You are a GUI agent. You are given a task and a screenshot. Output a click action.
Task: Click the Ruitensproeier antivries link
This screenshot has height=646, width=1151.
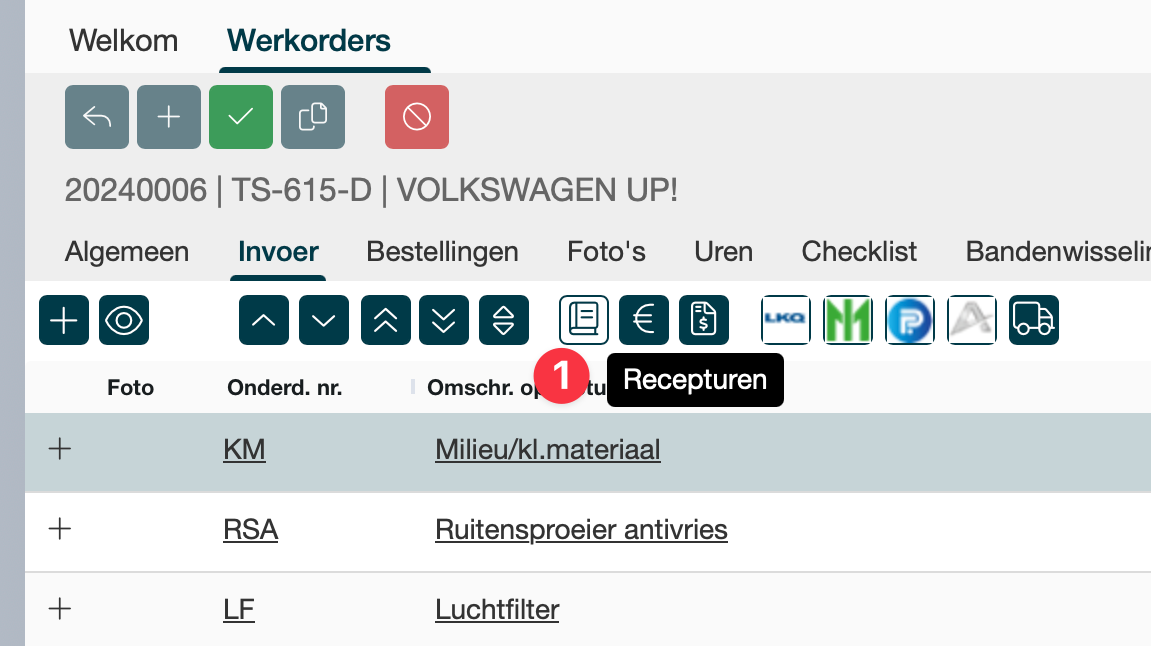coord(581,529)
